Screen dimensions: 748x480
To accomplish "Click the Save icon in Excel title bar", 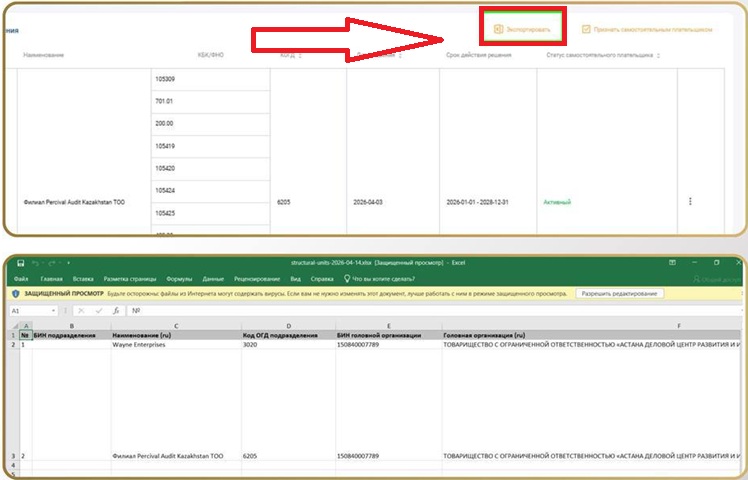I will 19,263.
